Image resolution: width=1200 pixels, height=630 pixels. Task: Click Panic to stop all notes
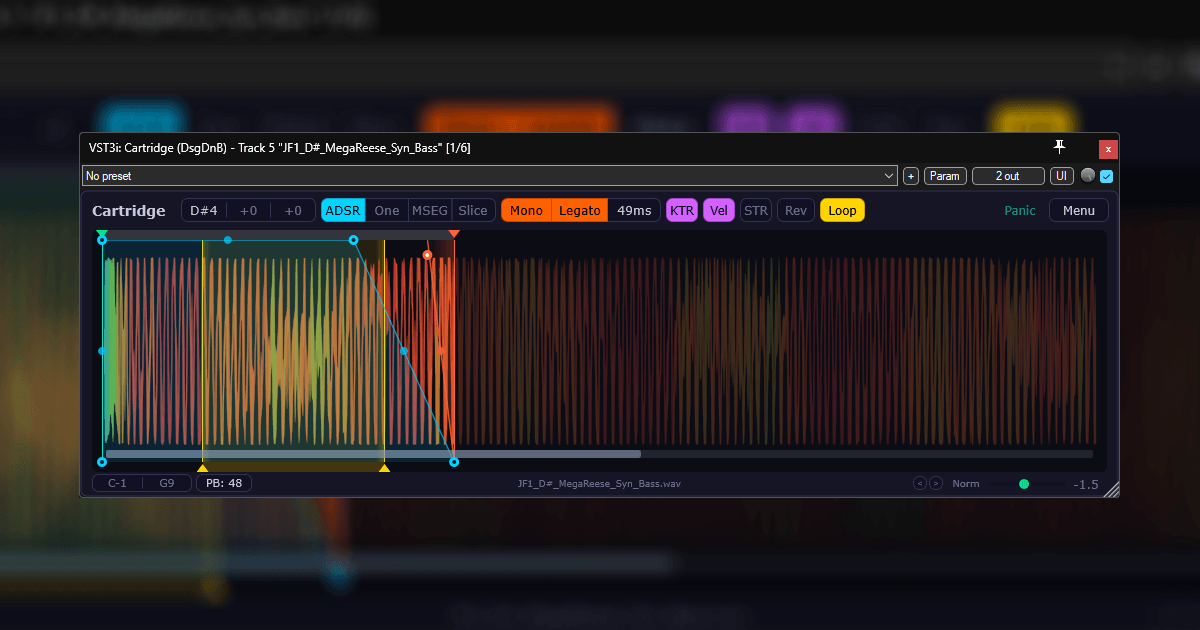(1019, 210)
